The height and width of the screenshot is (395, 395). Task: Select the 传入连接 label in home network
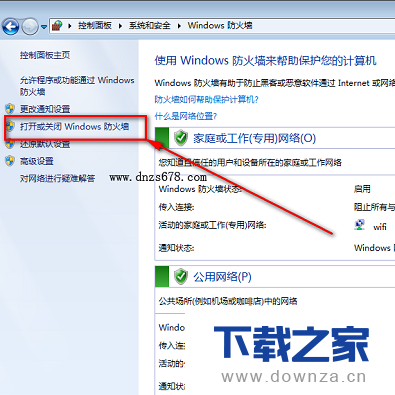tap(176, 207)
